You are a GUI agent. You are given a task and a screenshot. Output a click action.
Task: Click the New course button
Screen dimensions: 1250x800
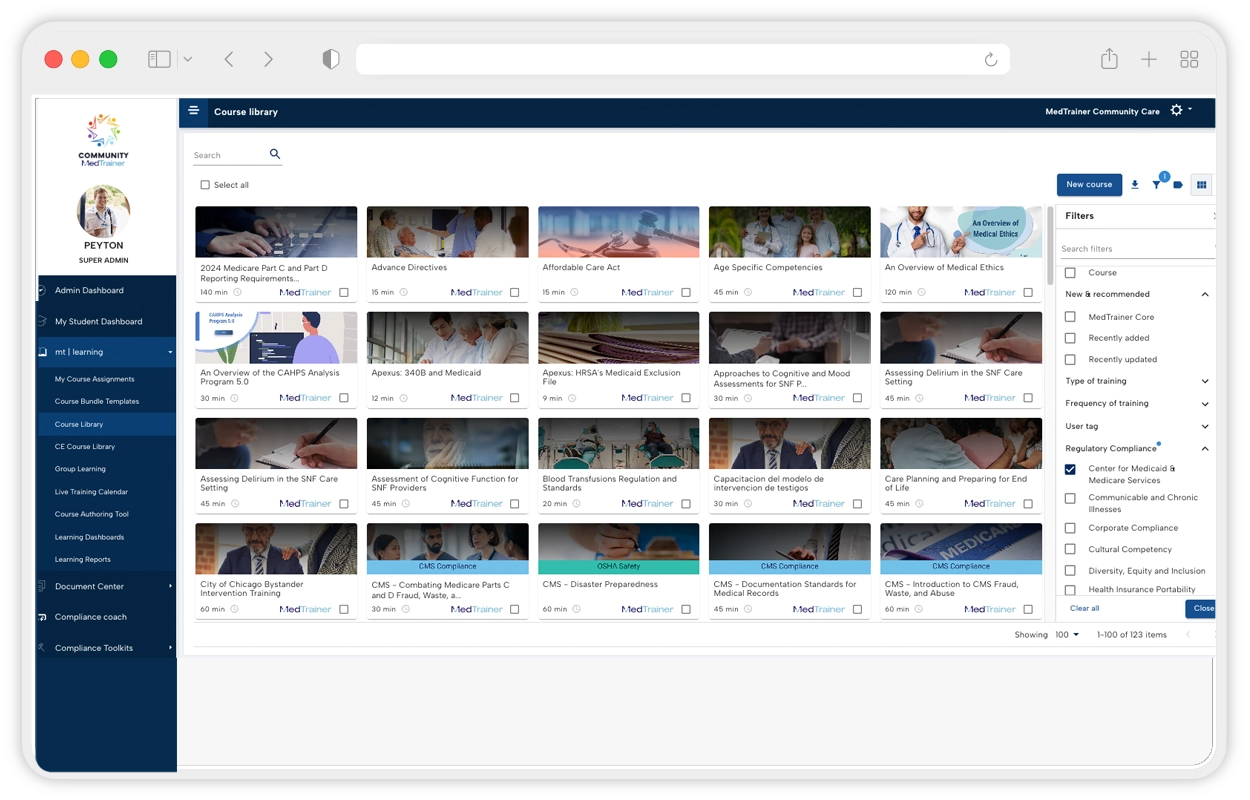pyautogui.click(x=1088, y=185)
